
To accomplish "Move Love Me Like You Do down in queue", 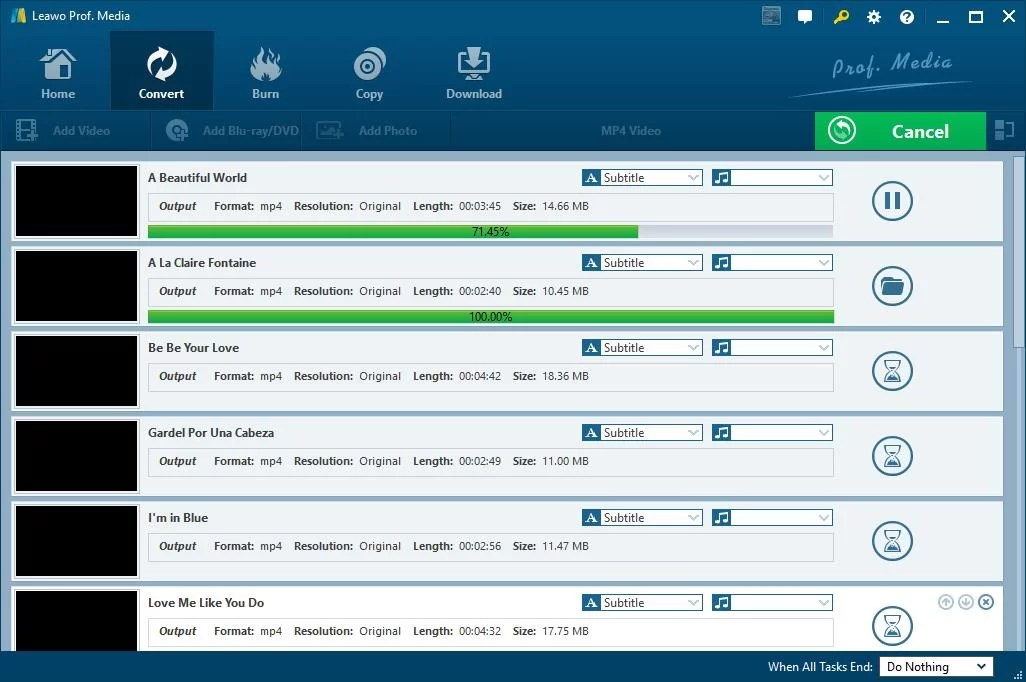I will 965,602.
